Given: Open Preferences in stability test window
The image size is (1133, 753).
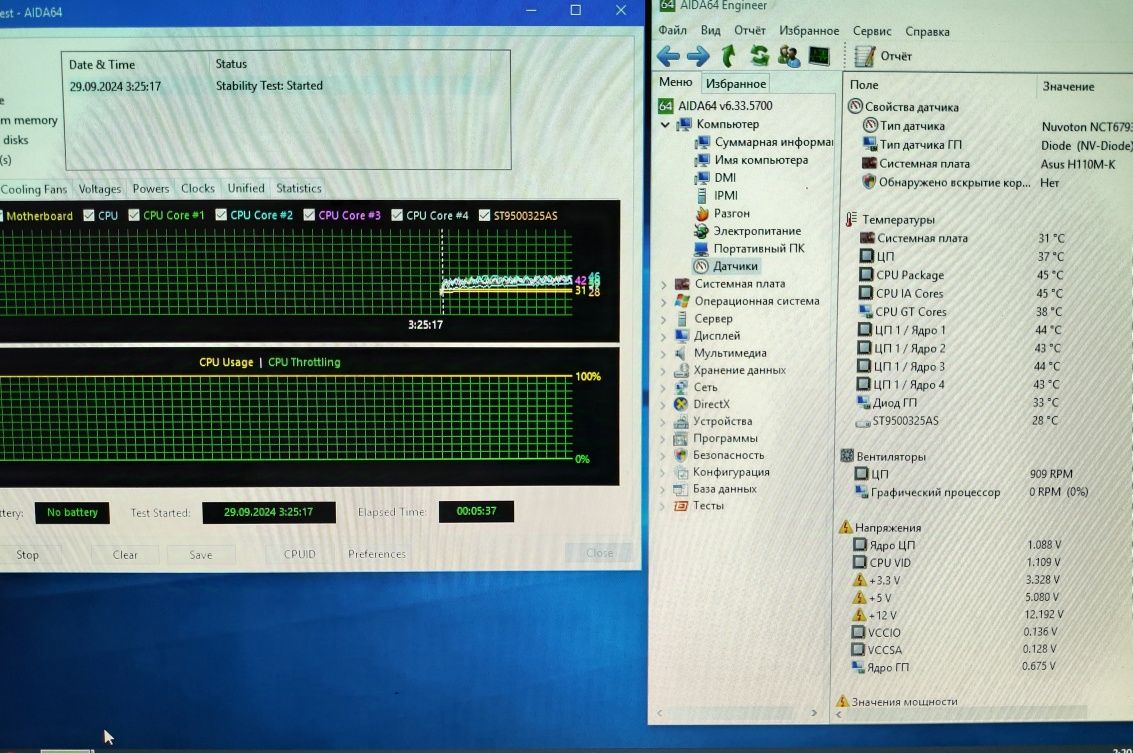Looking at the screenshot, I should (376, 554).
